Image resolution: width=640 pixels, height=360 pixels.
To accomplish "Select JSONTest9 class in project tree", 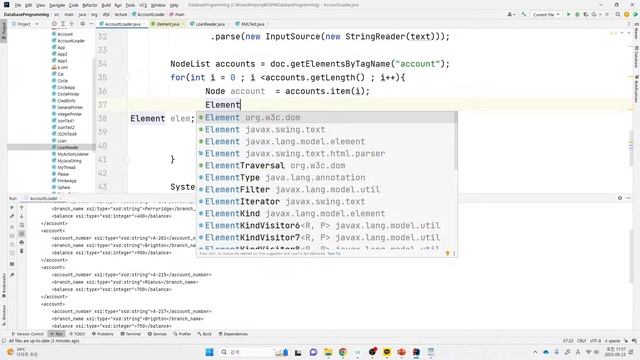I will (64, 134).
